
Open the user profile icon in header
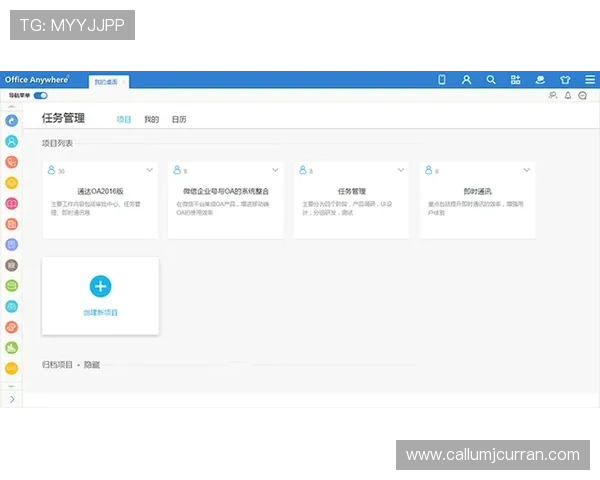coord(466,80)
